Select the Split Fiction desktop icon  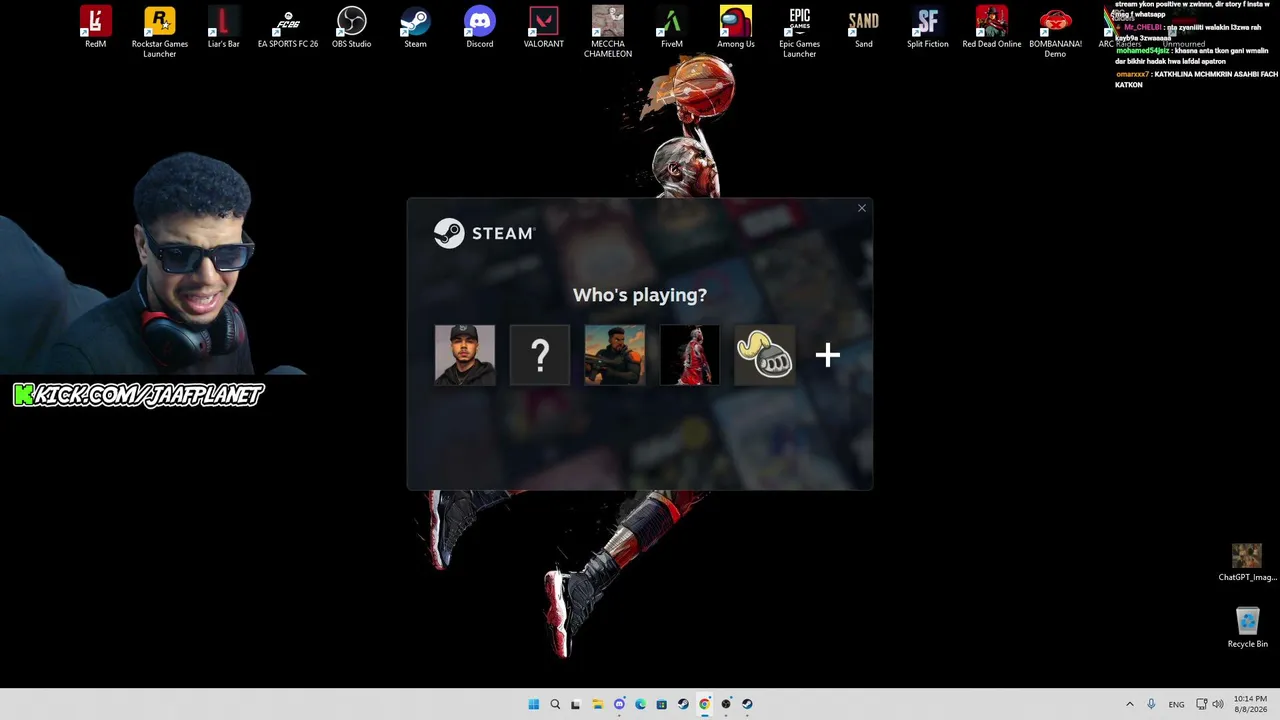[x=928, y=28]
